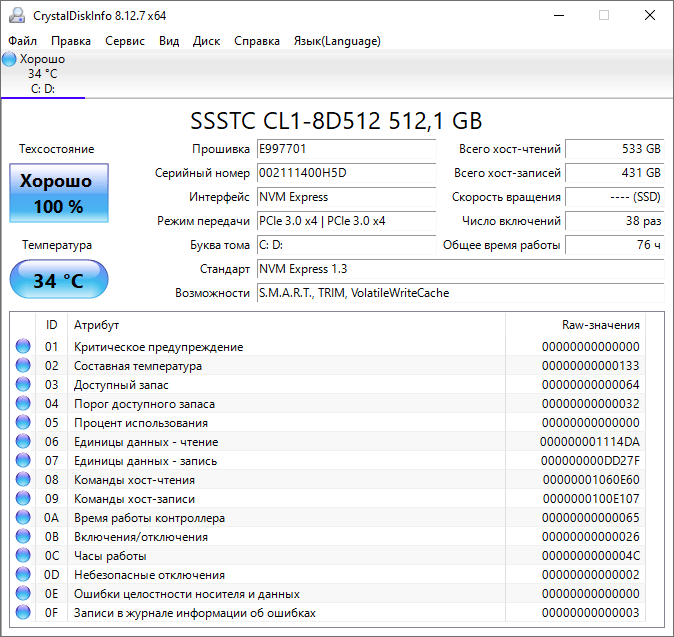The height and width of the screenshot is (637, 674).
Task: Click the power-on hours value 76 ч
Action: 615,245
